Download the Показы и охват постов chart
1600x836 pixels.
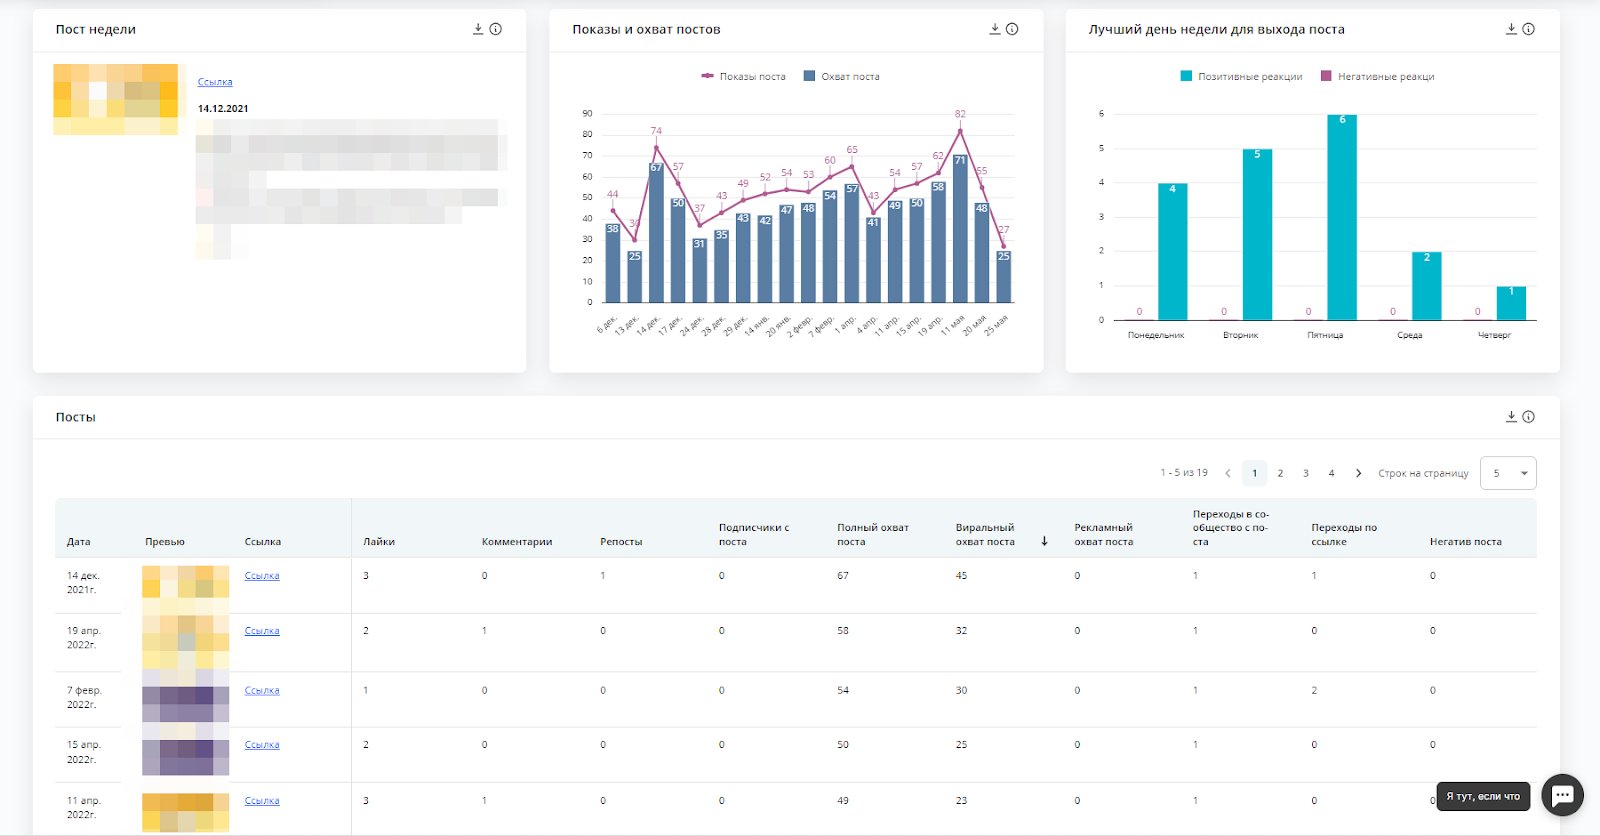tap(995, 29)
